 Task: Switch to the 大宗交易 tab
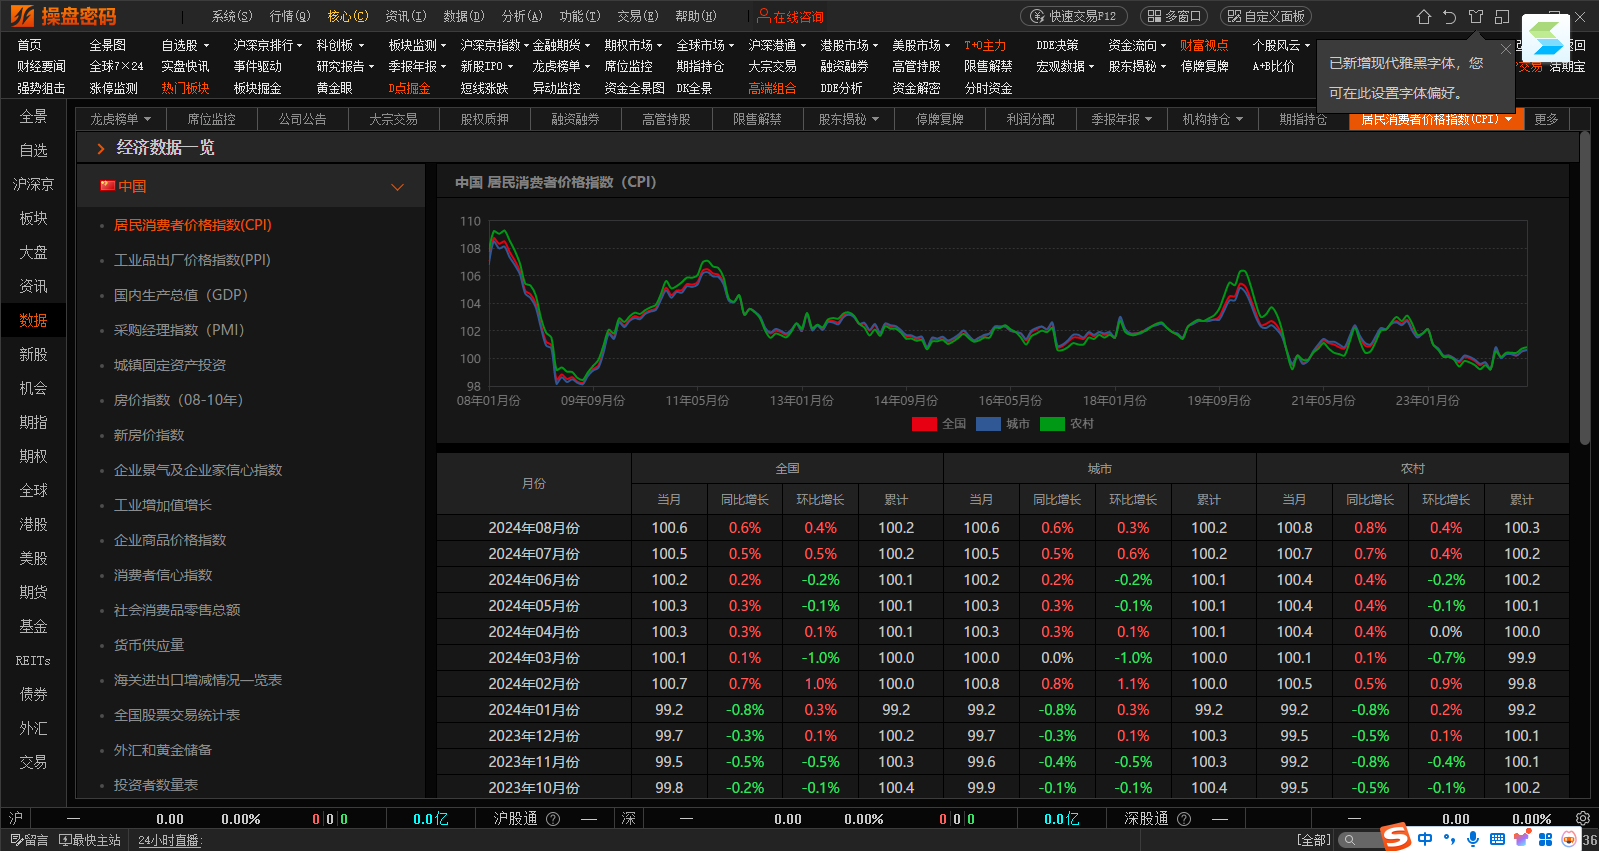tap(393, 119)
